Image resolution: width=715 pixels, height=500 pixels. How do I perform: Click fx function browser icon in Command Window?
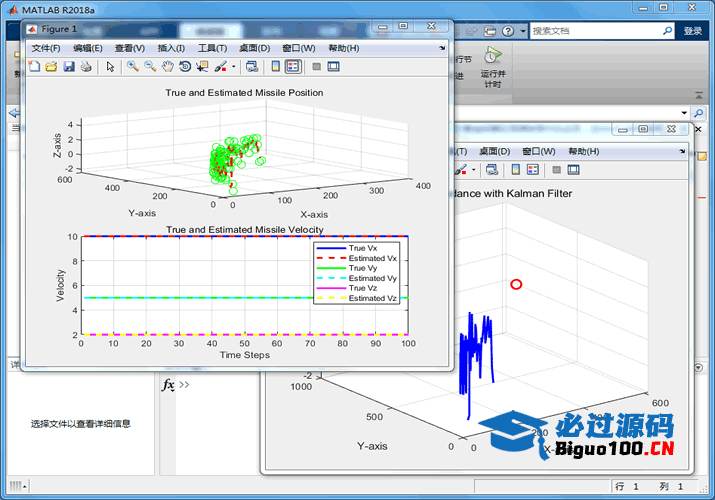point(168,385)
